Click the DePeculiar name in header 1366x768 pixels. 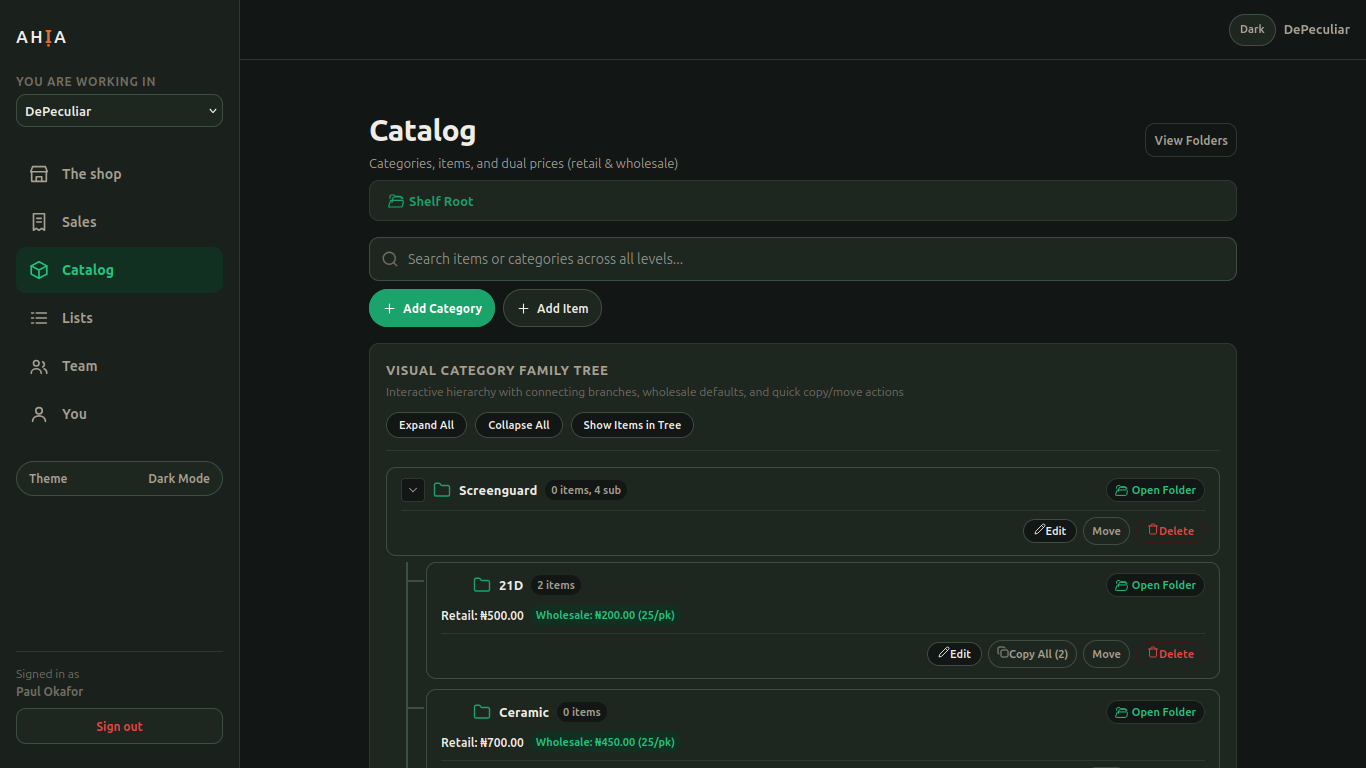pyautogui.click(x=1316, y=30)
